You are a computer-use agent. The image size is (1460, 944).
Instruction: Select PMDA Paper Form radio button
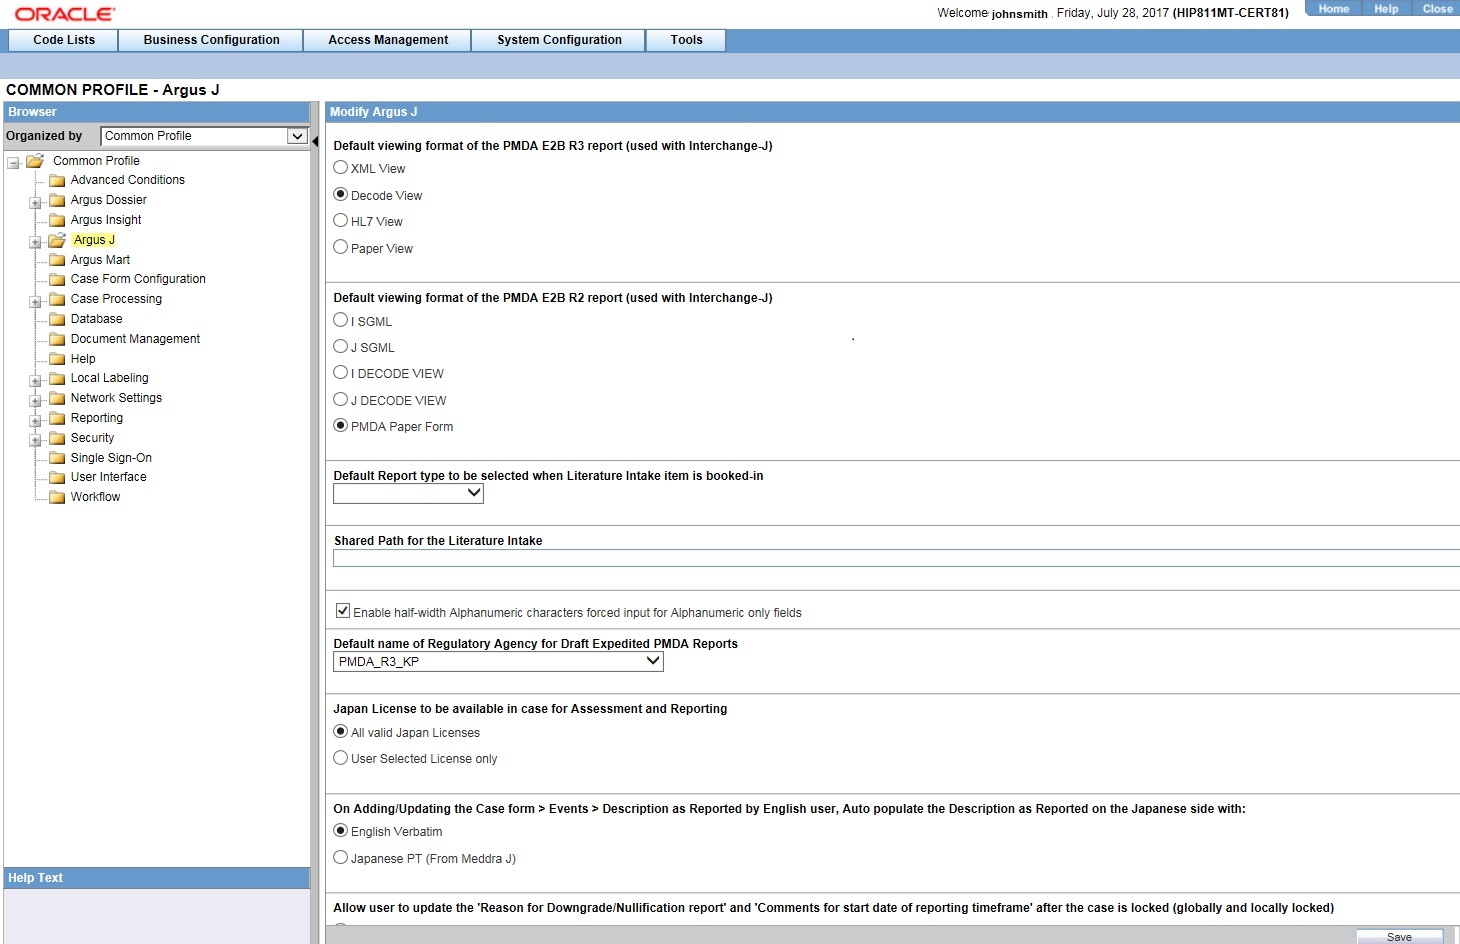[341, 426]
